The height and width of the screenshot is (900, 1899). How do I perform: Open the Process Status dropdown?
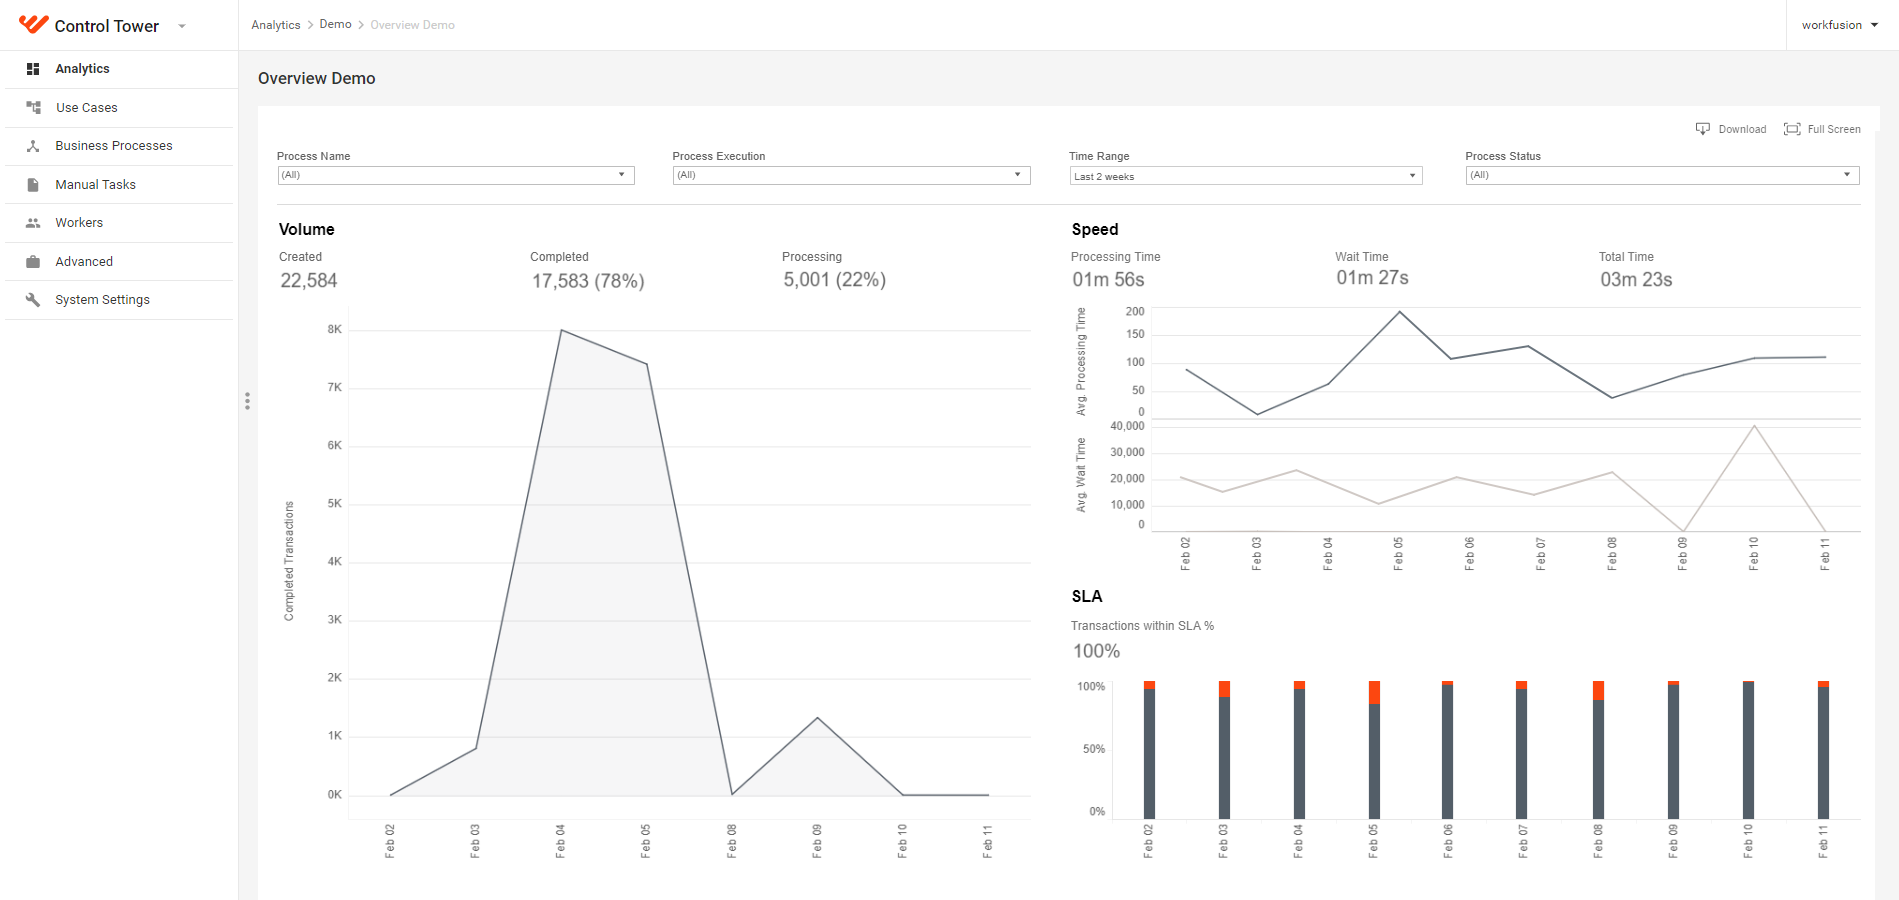(1662, 175)
